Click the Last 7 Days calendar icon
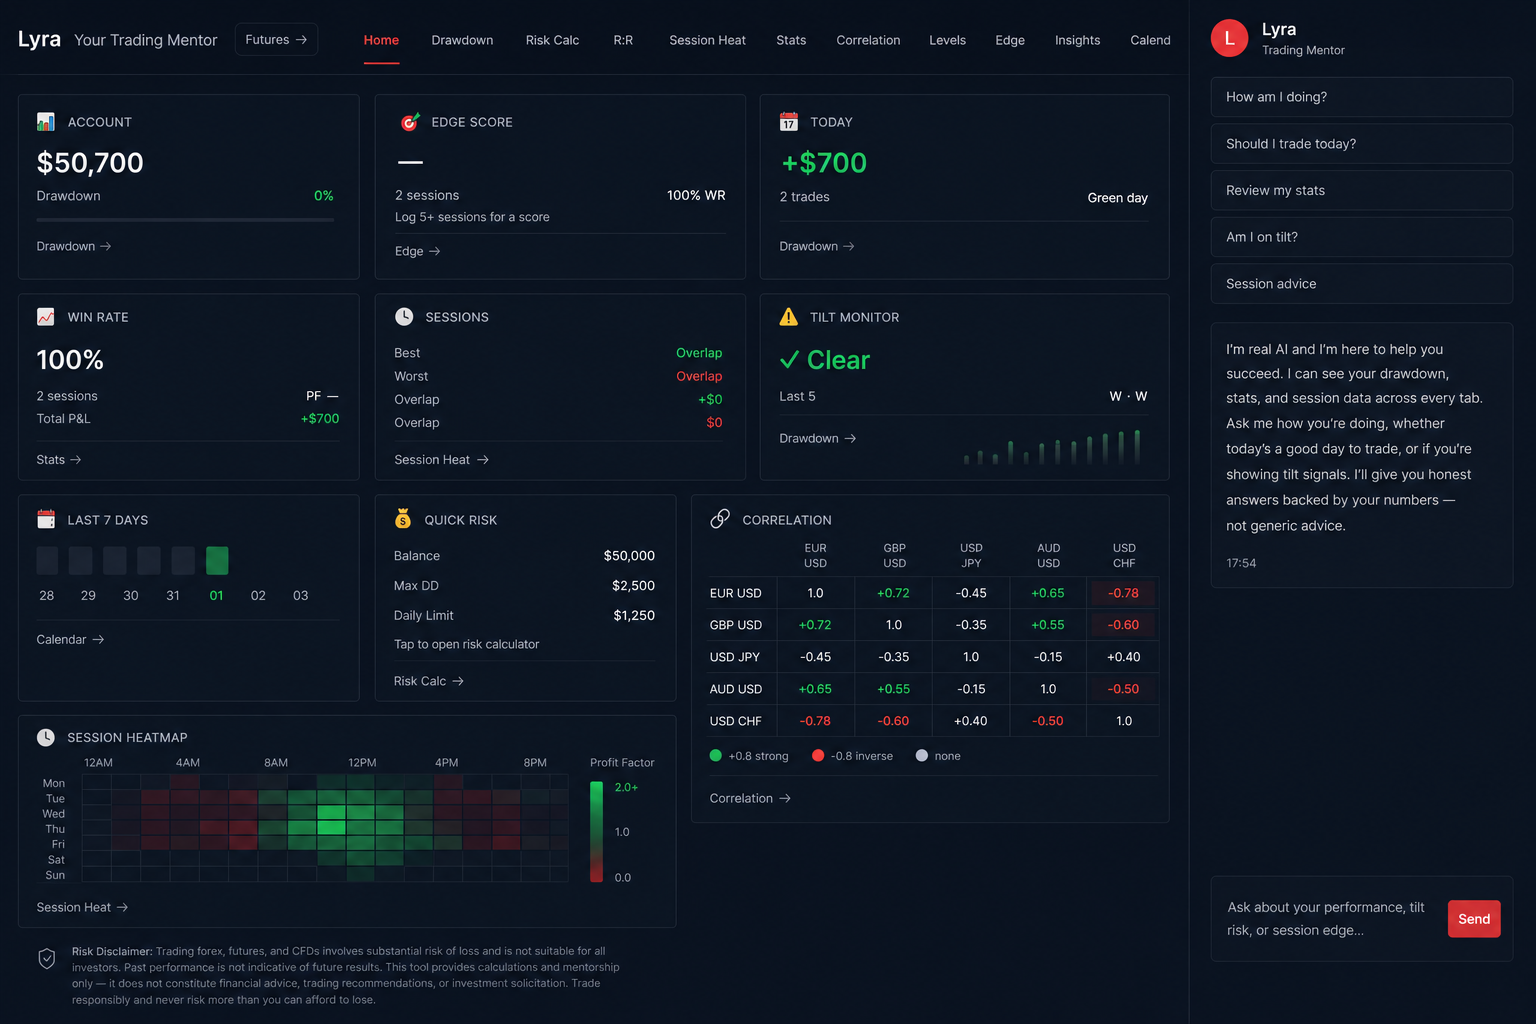This screenshot has width=1536, height=1024. [x=46, y=520]
